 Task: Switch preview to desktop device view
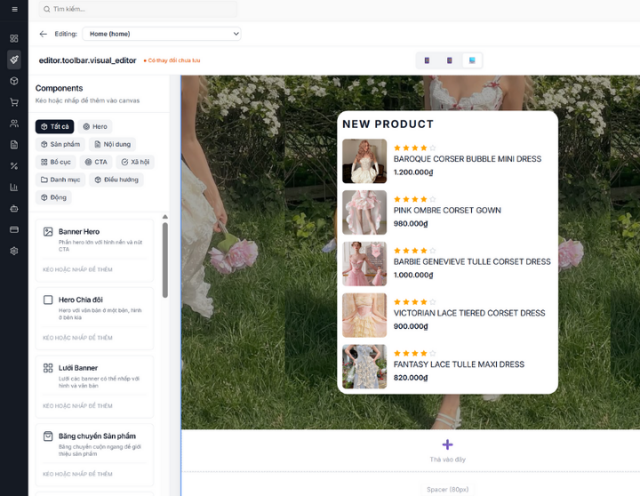[472, 60]
